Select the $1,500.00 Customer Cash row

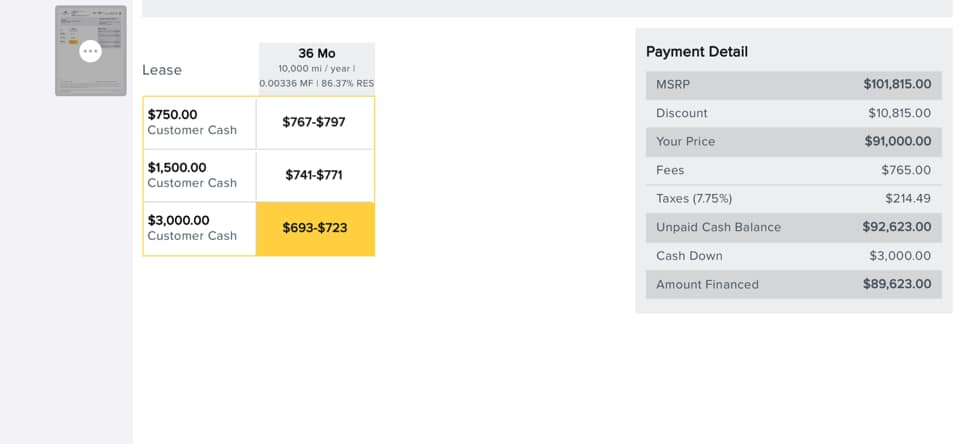(199, 175)
